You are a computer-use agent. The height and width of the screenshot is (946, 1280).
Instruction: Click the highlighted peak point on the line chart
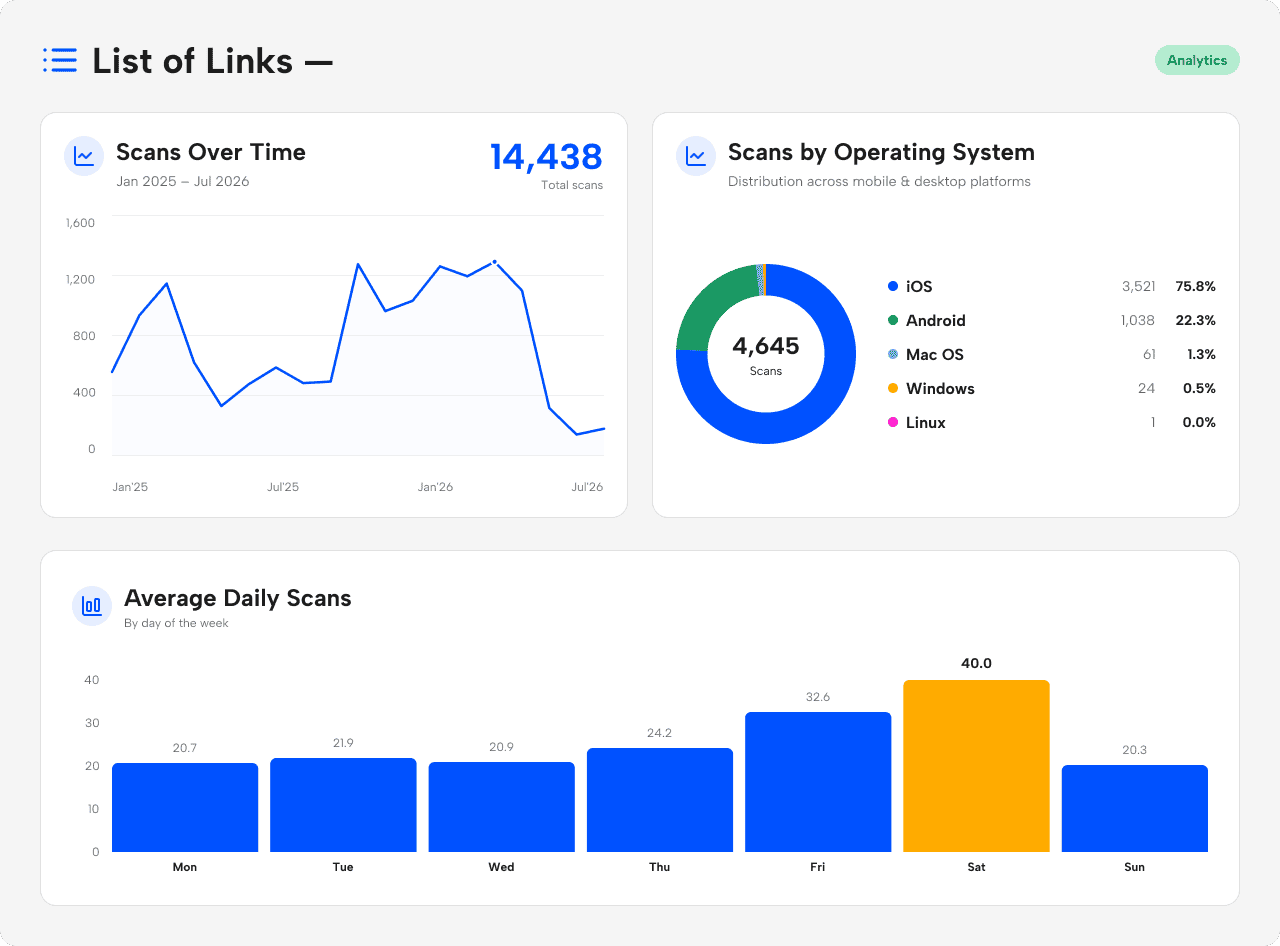coord(494,262)
